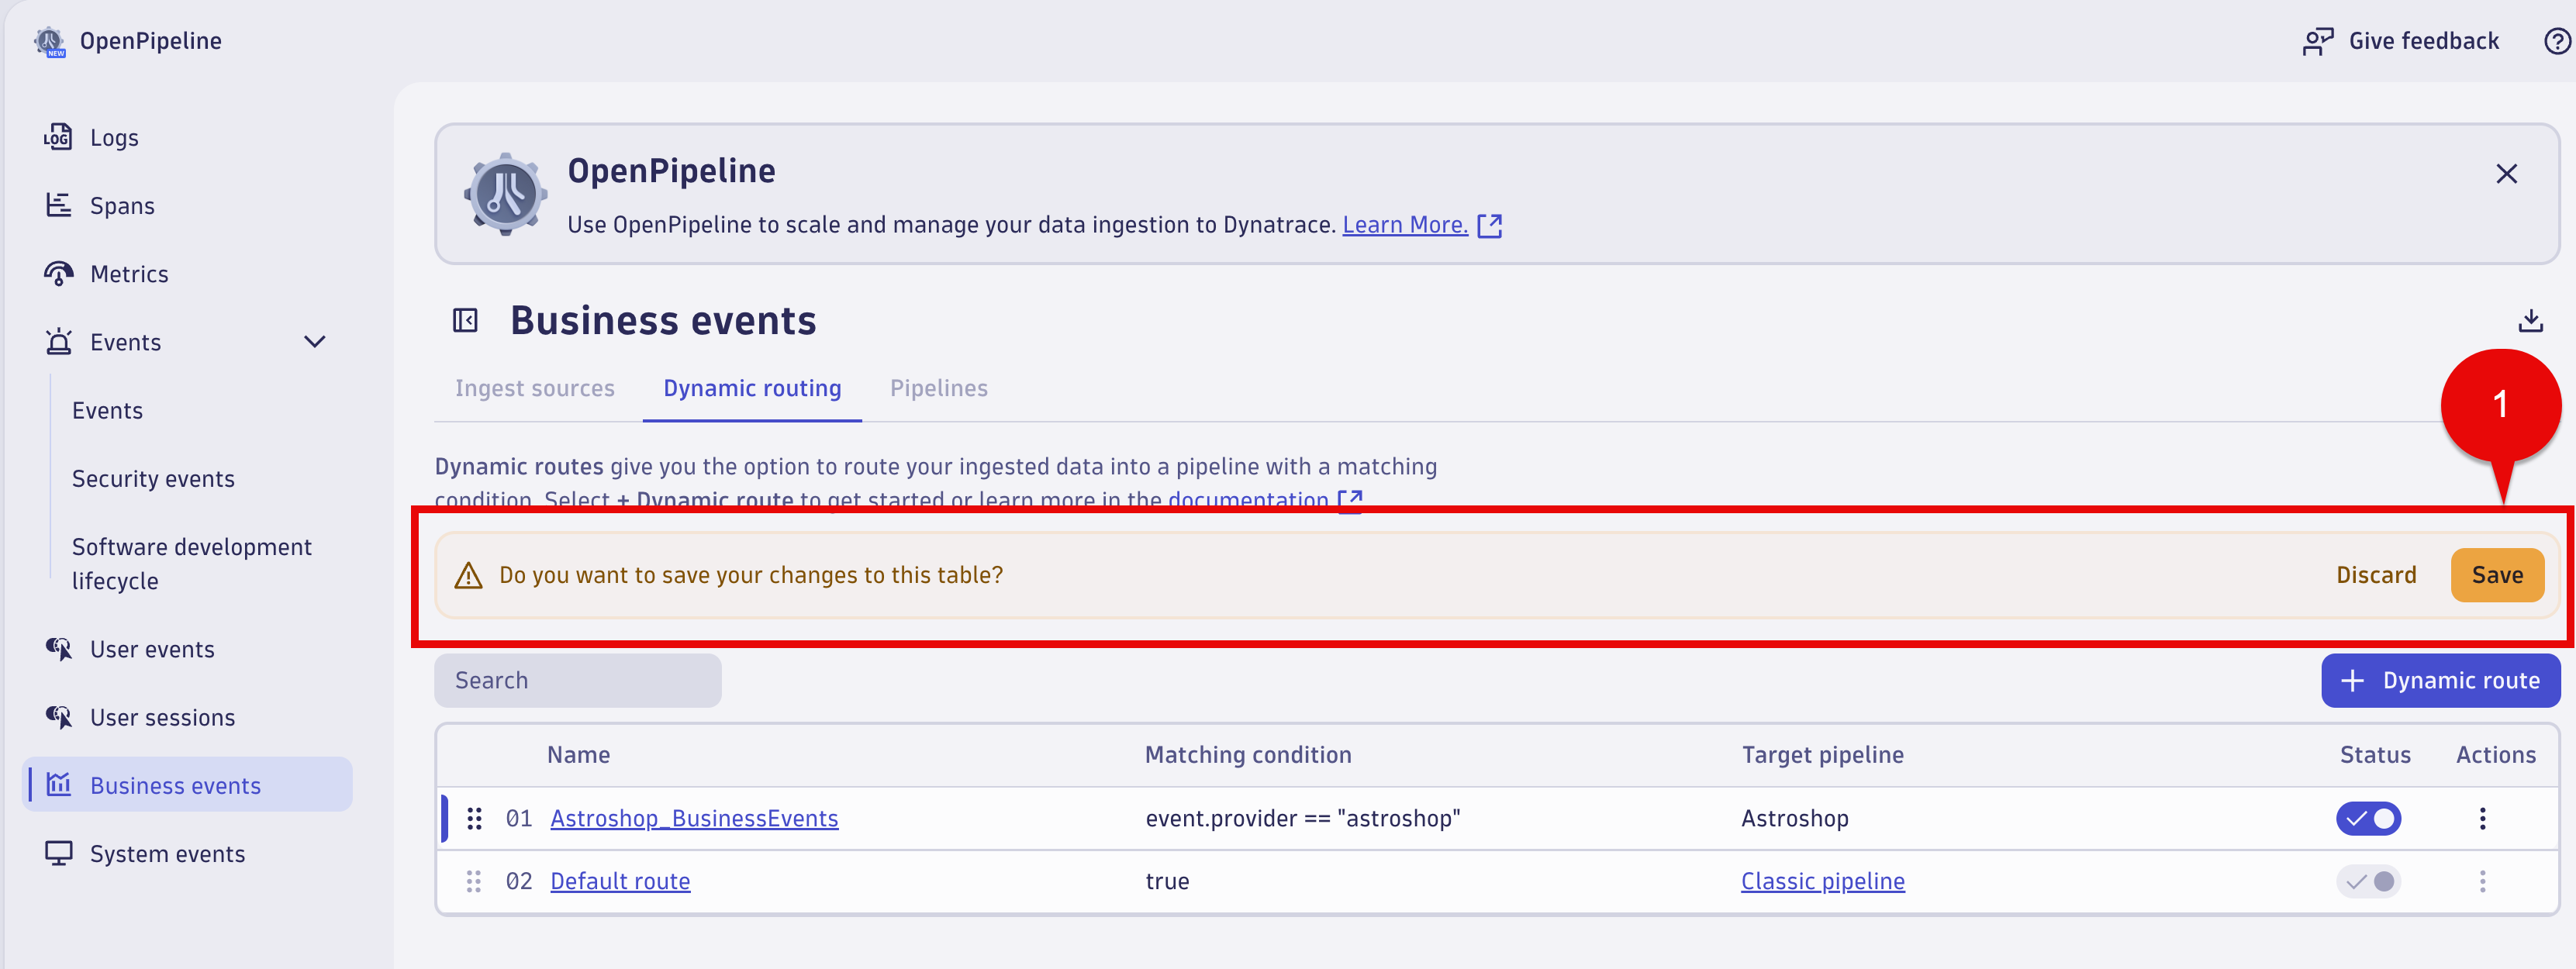Viewport: 2576px width, 969px height.
Task: Open Security events sub-item
Action: pos(153,478)
